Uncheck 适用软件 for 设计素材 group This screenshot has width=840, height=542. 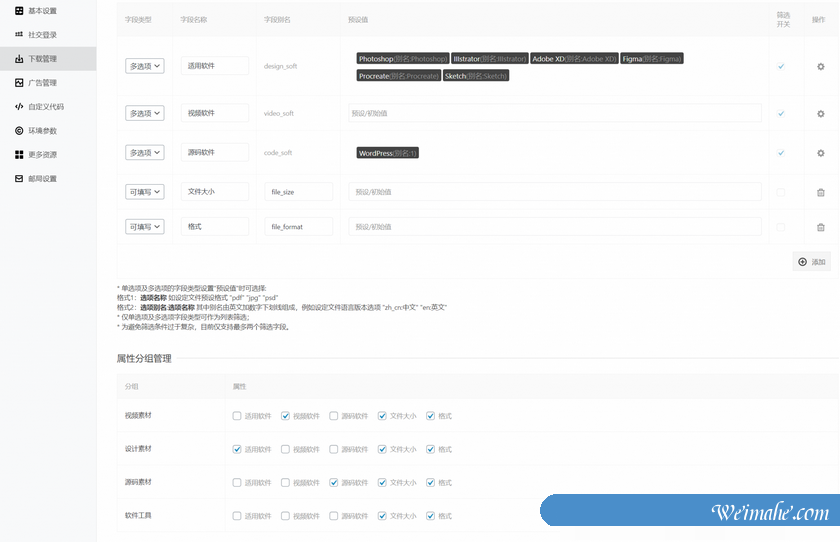[237, 449]
